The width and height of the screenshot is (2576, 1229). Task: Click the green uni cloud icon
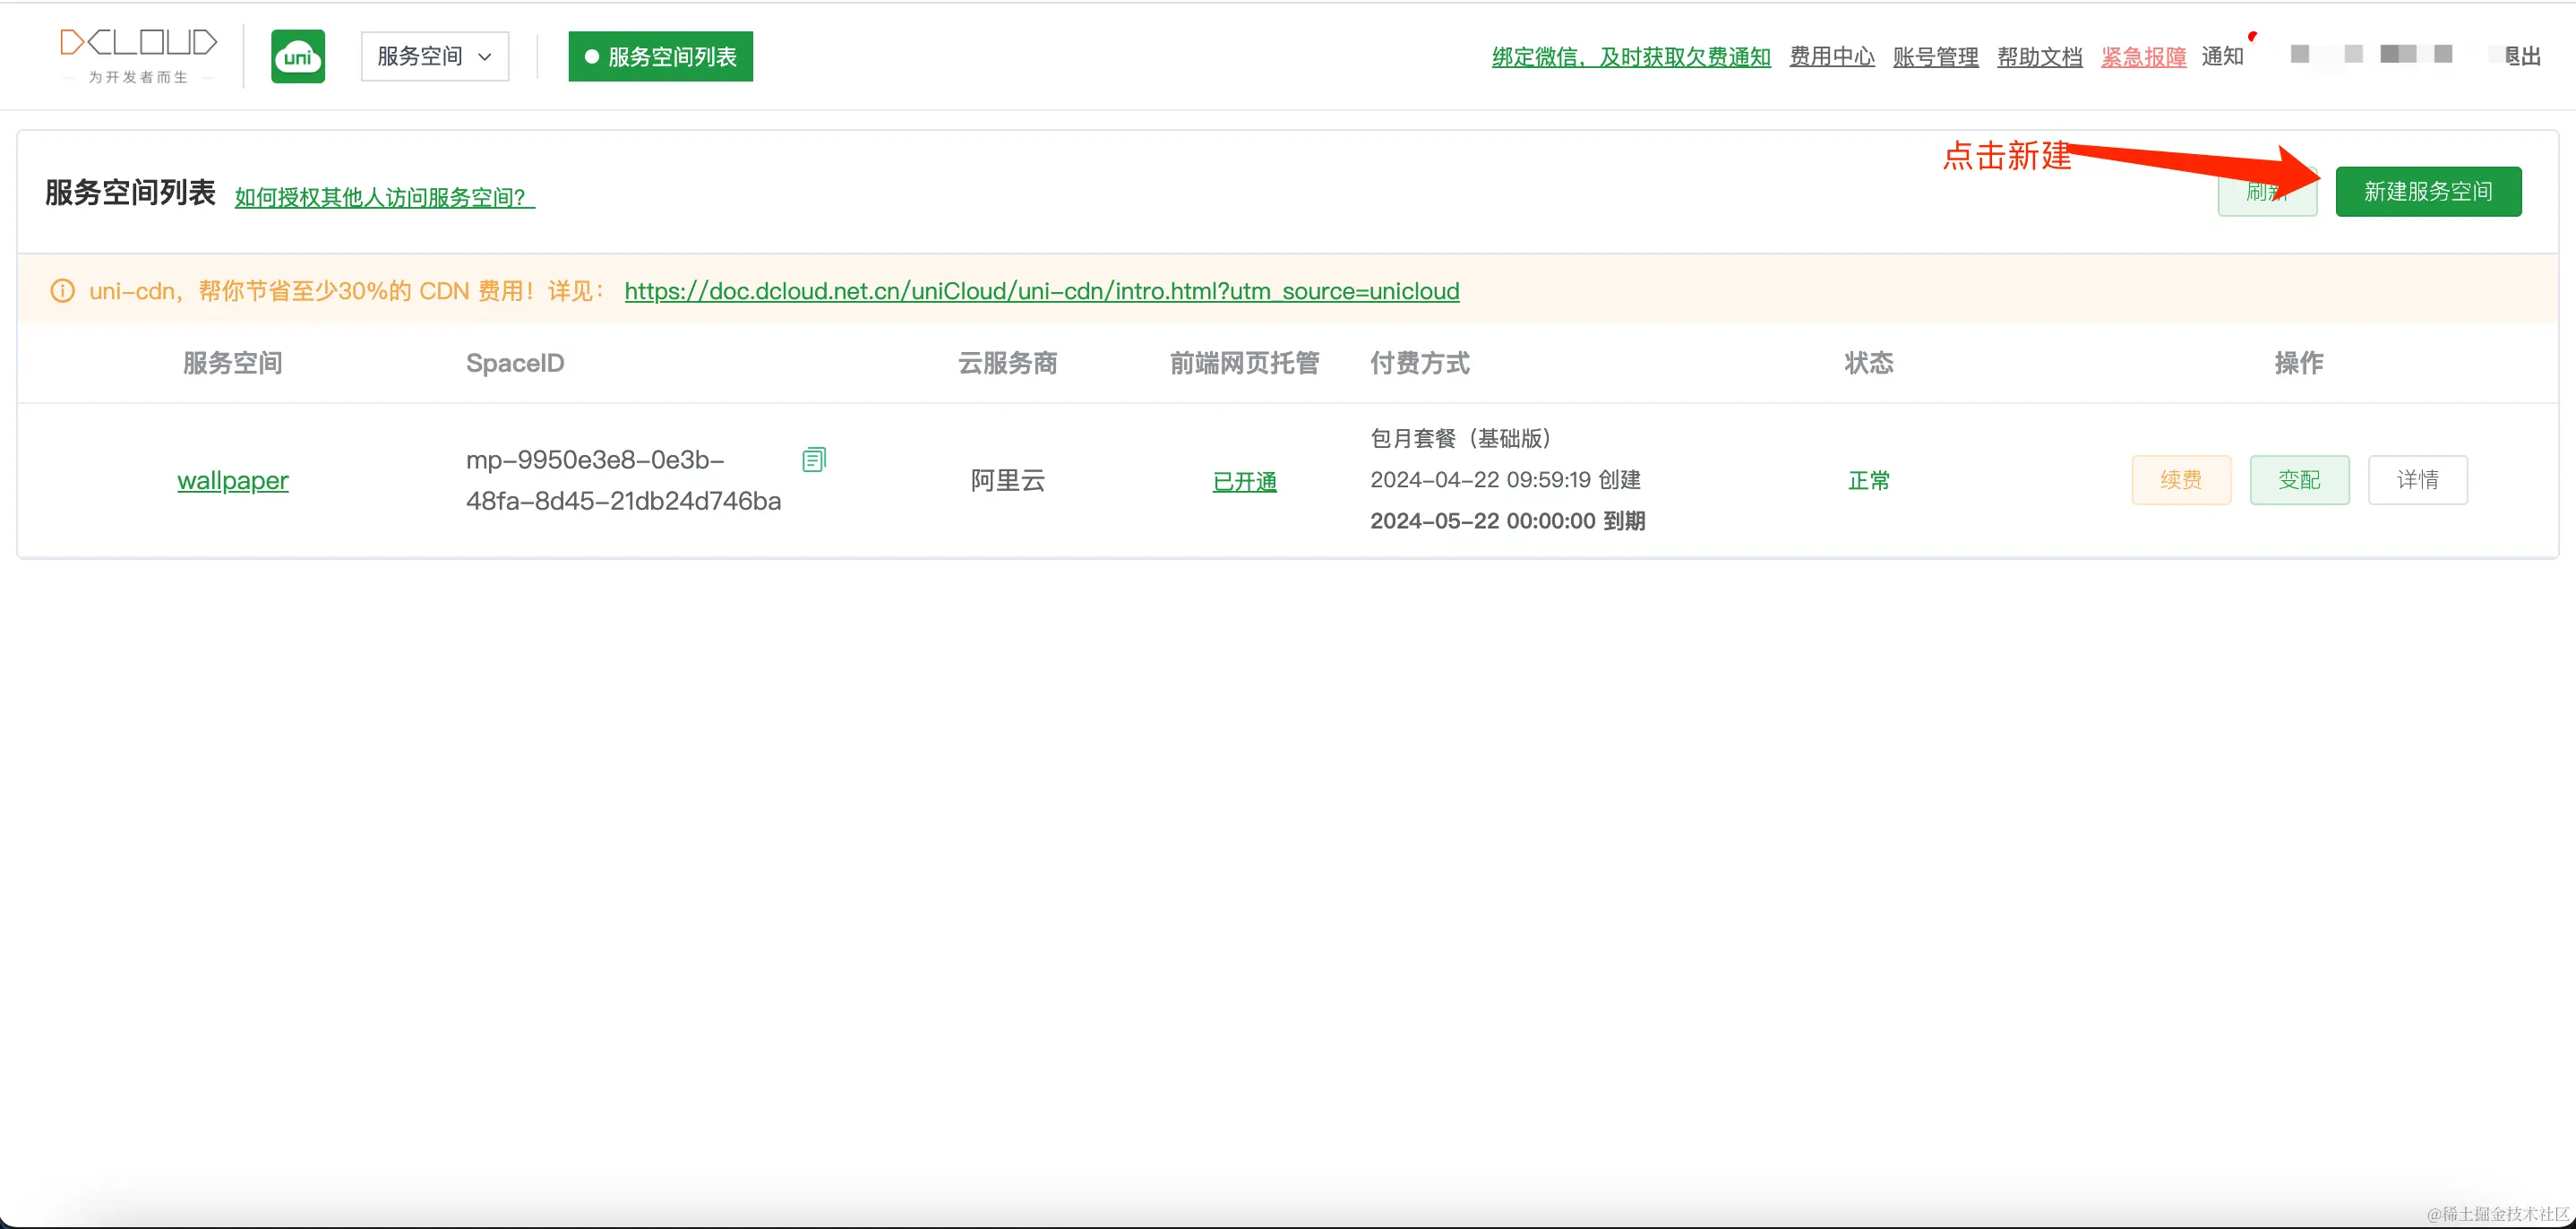pyautogui.click(x=297, y=56)
